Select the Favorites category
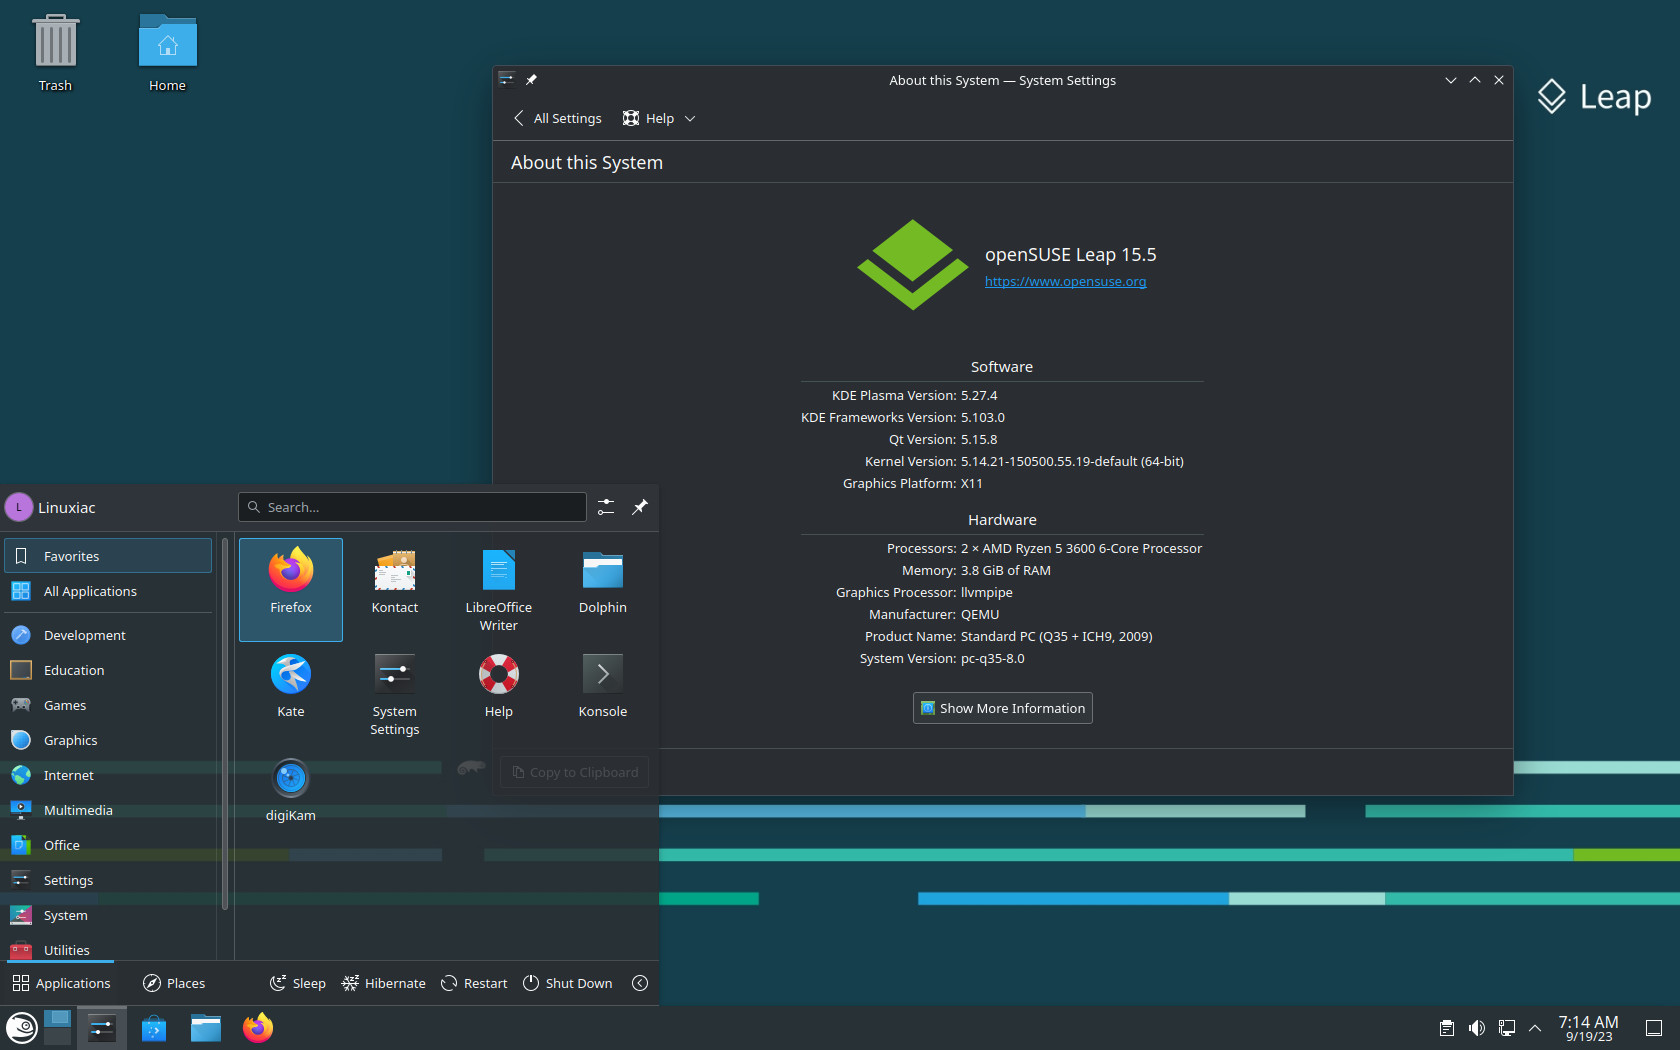Viewport: 1680px width, 1050px height. [108, 556]
